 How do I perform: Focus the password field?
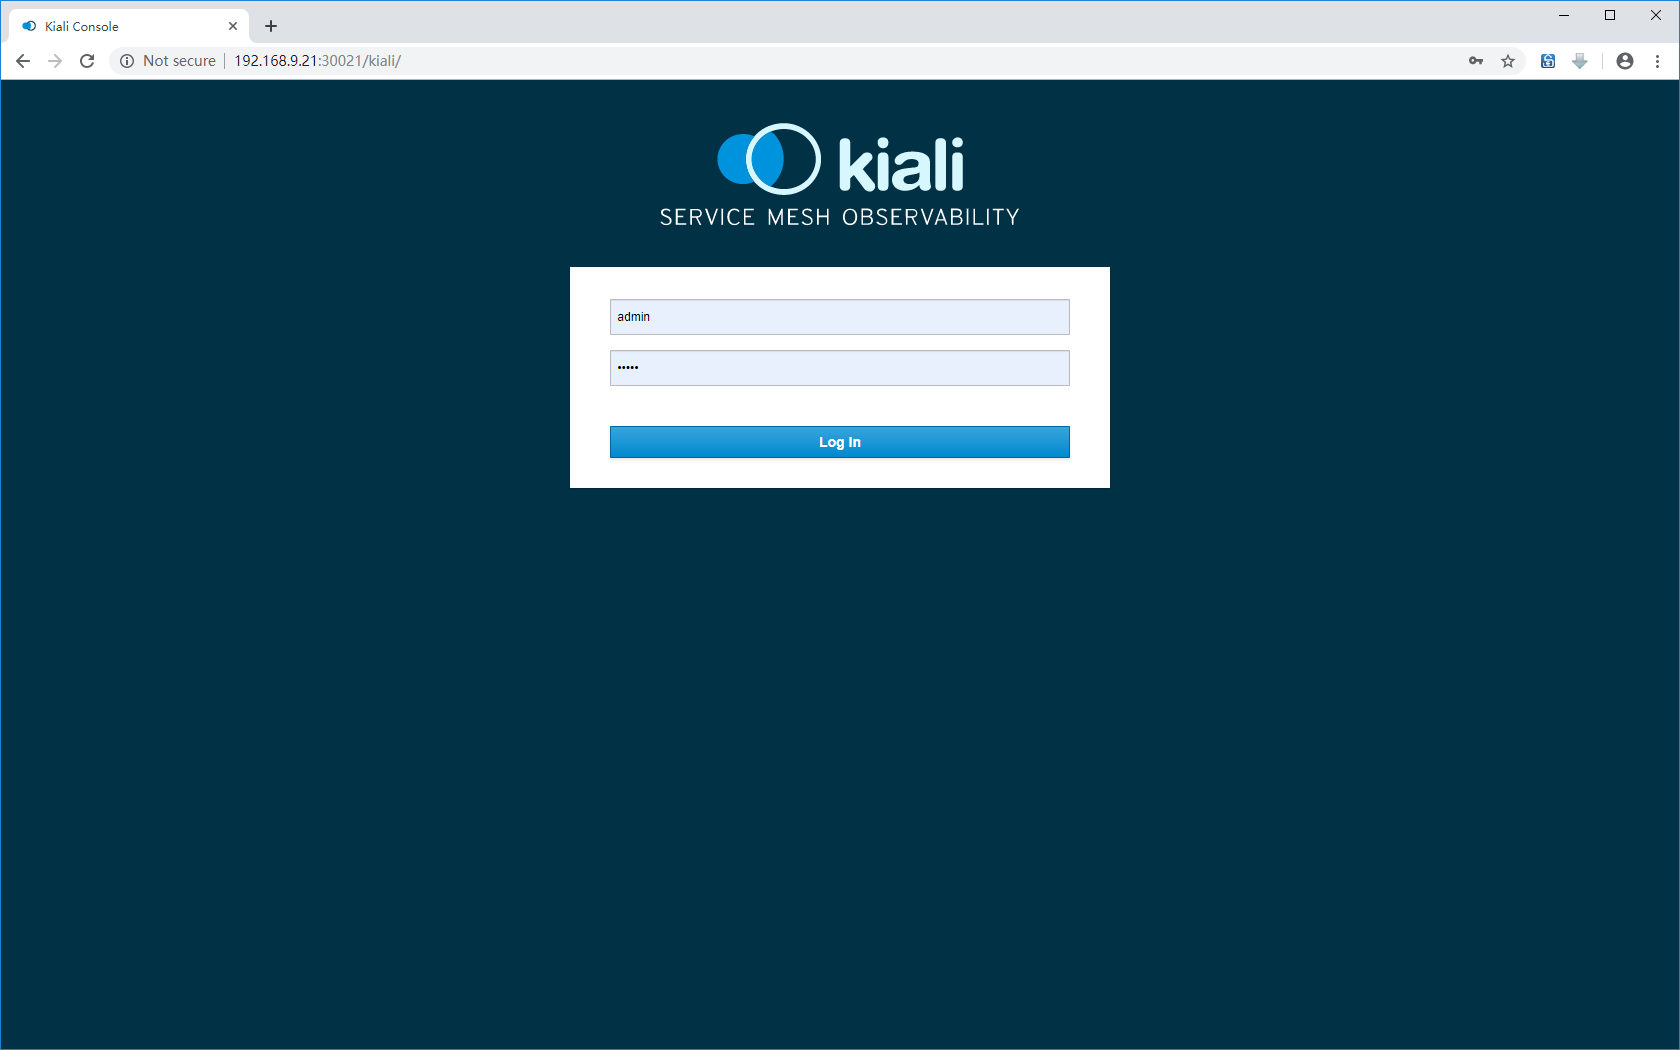pos(840,368)
